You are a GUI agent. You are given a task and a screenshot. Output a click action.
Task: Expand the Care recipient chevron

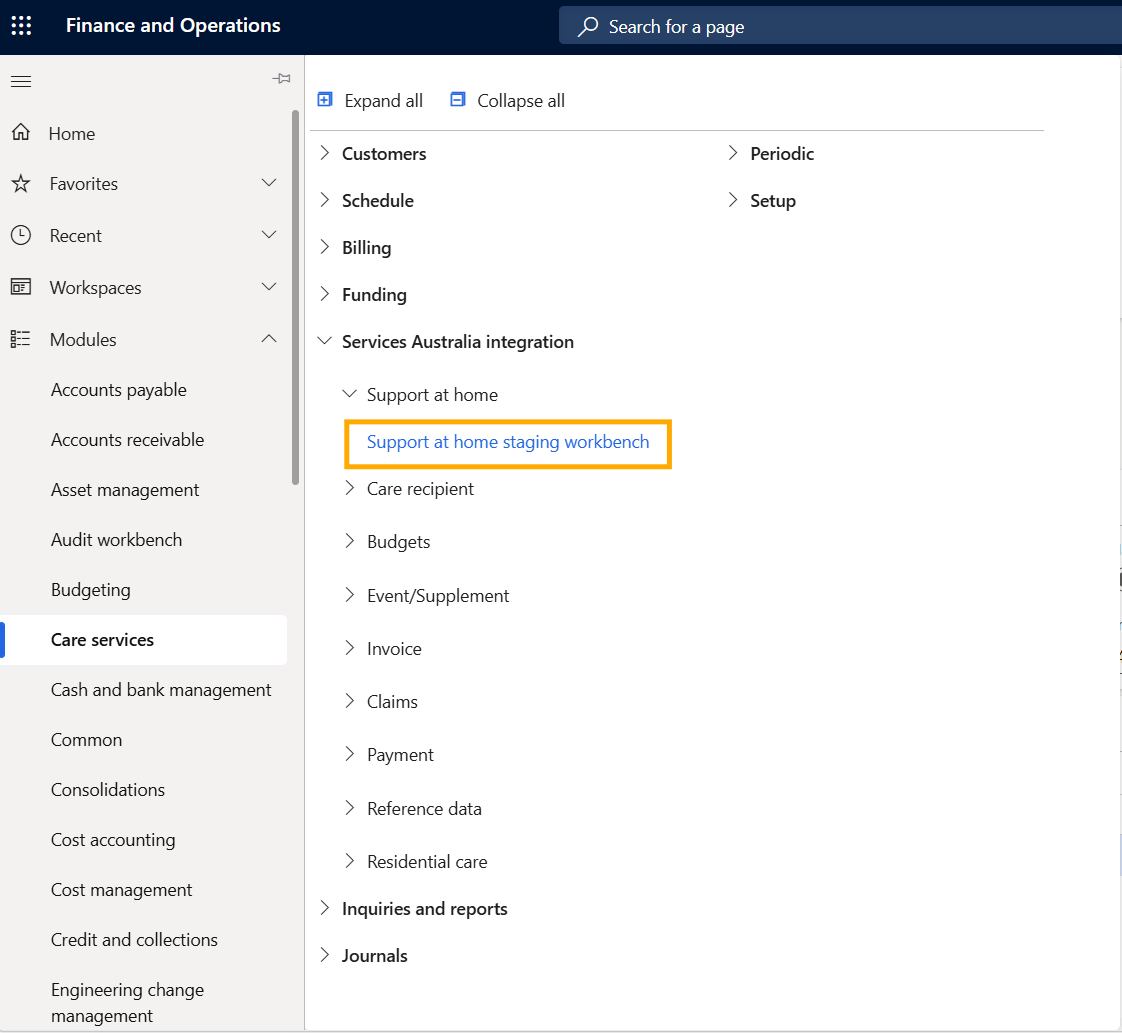pos(350,488)
